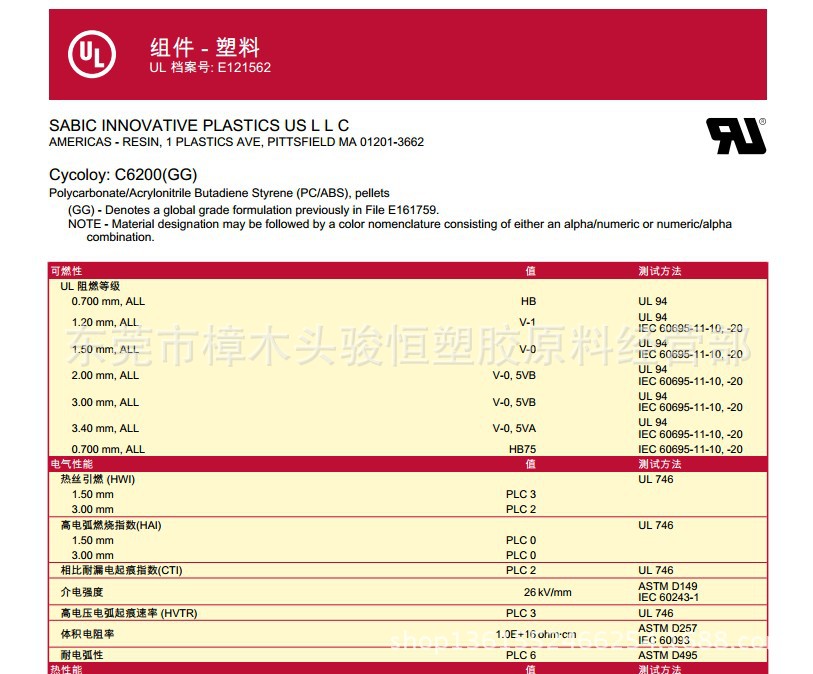Screen dimensions: 813x674
Task: Select the 'UL 阻燃等级' row label
Action: [x=90, y=286]
